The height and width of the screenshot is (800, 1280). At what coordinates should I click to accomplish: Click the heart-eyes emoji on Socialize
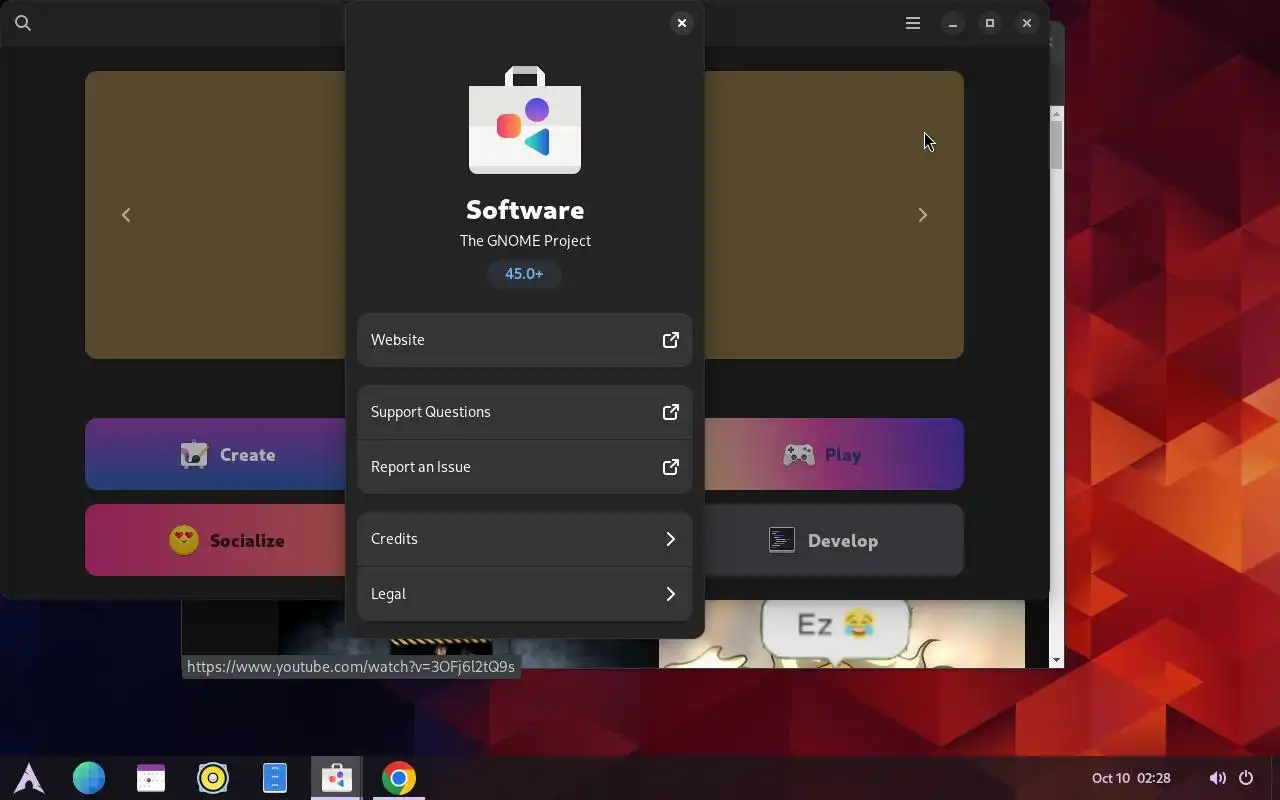tap(184, 540)
